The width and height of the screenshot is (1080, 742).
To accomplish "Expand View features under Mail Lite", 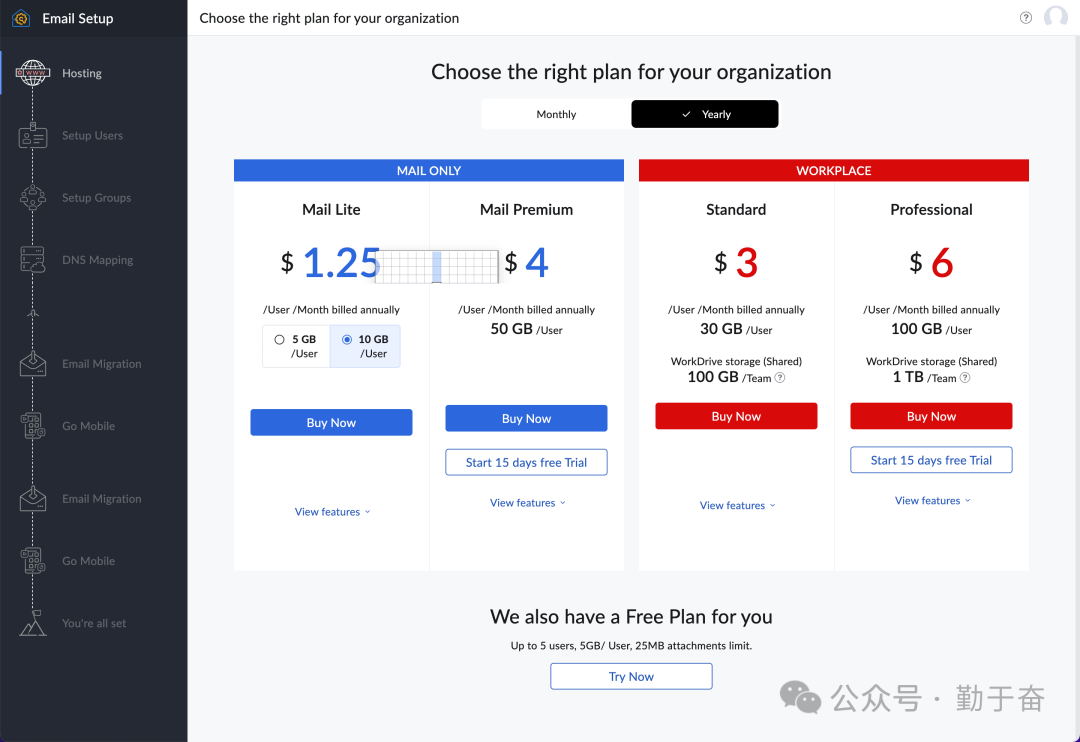I will coord(332,512).
